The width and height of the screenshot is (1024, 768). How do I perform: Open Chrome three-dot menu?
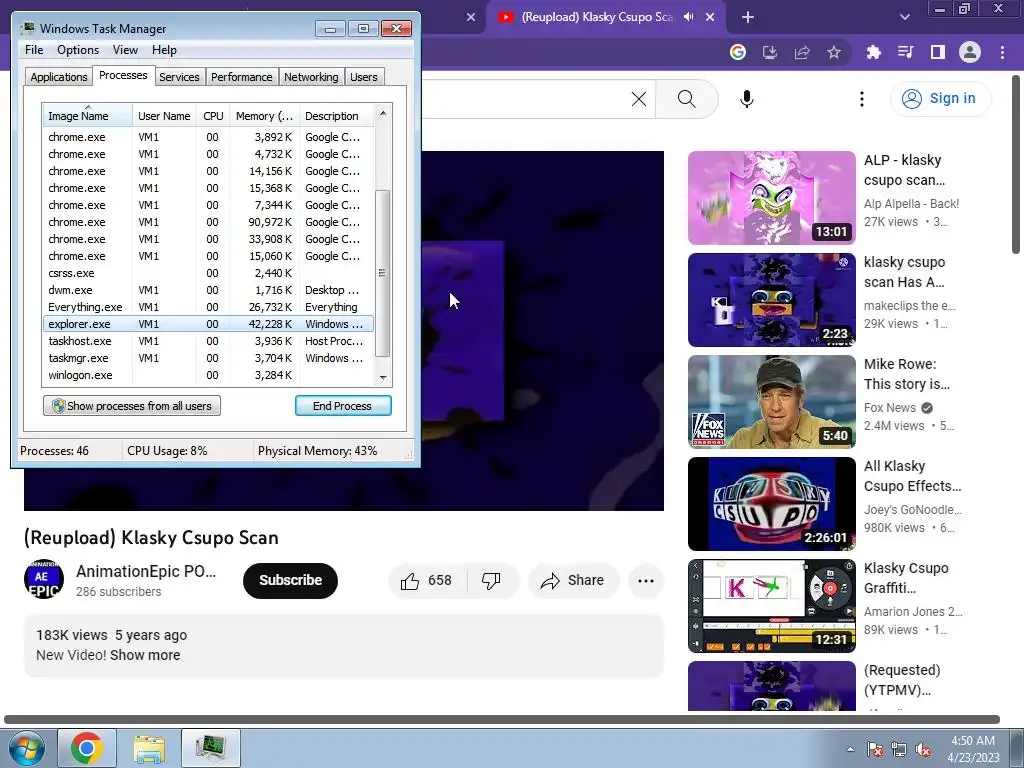(1002, 52)
